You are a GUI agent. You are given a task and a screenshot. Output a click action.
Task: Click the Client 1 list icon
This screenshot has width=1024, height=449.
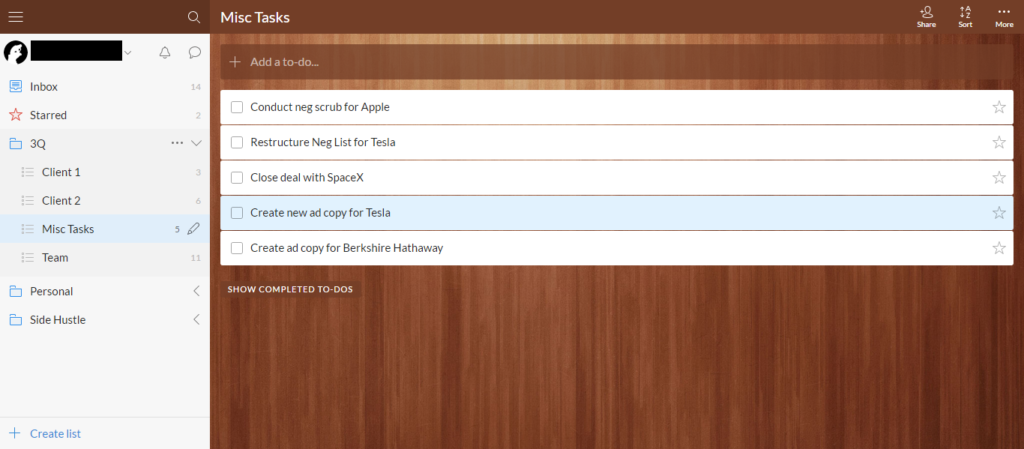[x=27, y=172]
